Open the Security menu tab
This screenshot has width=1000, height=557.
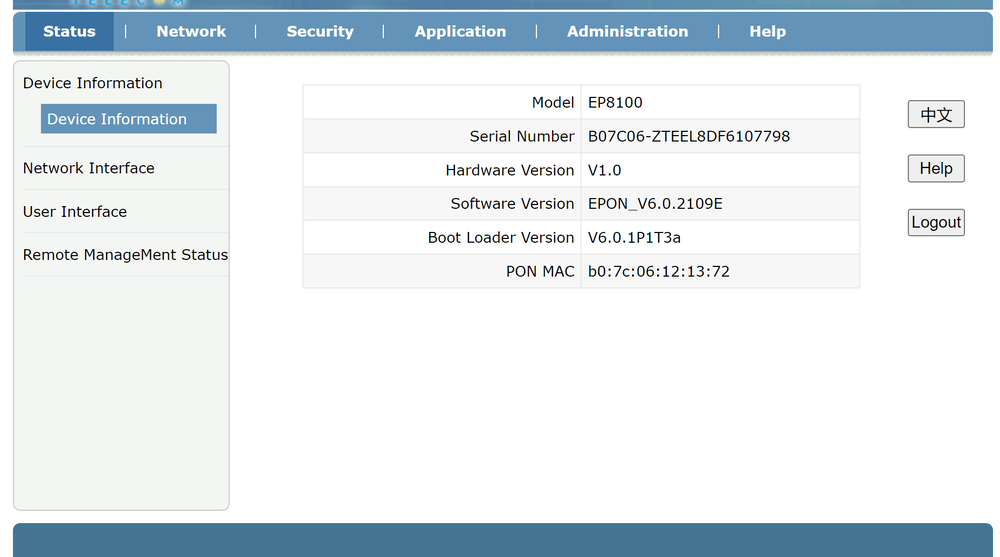(x=320, y=31)
